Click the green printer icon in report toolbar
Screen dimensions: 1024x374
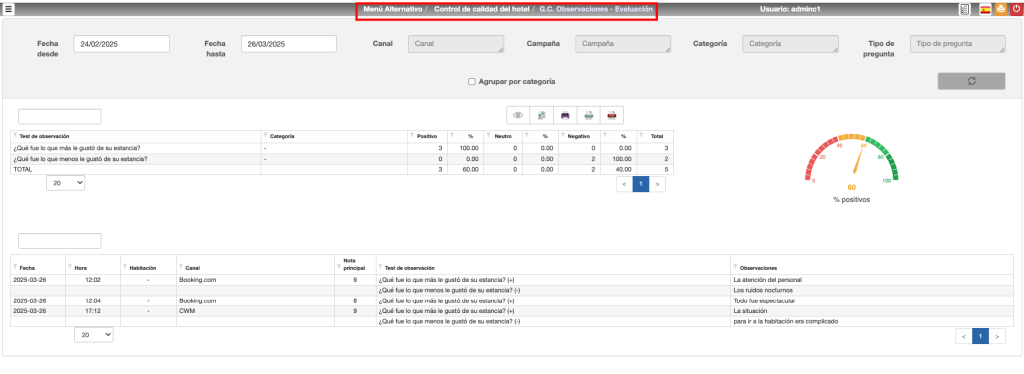point(588,115)
